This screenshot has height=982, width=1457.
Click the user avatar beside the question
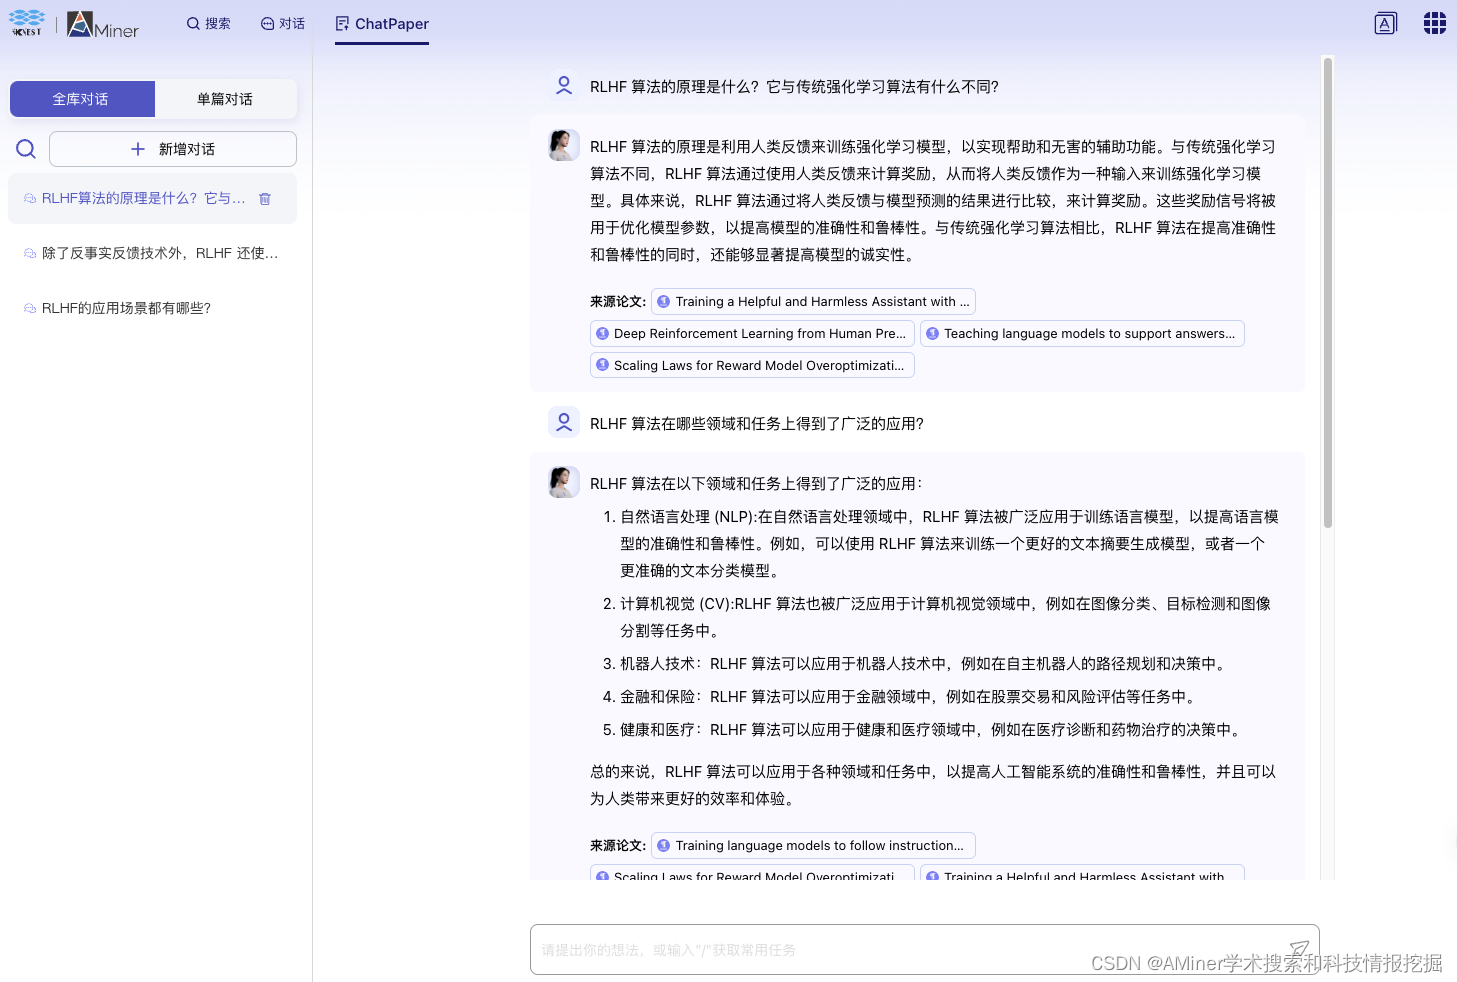(563, 86)
